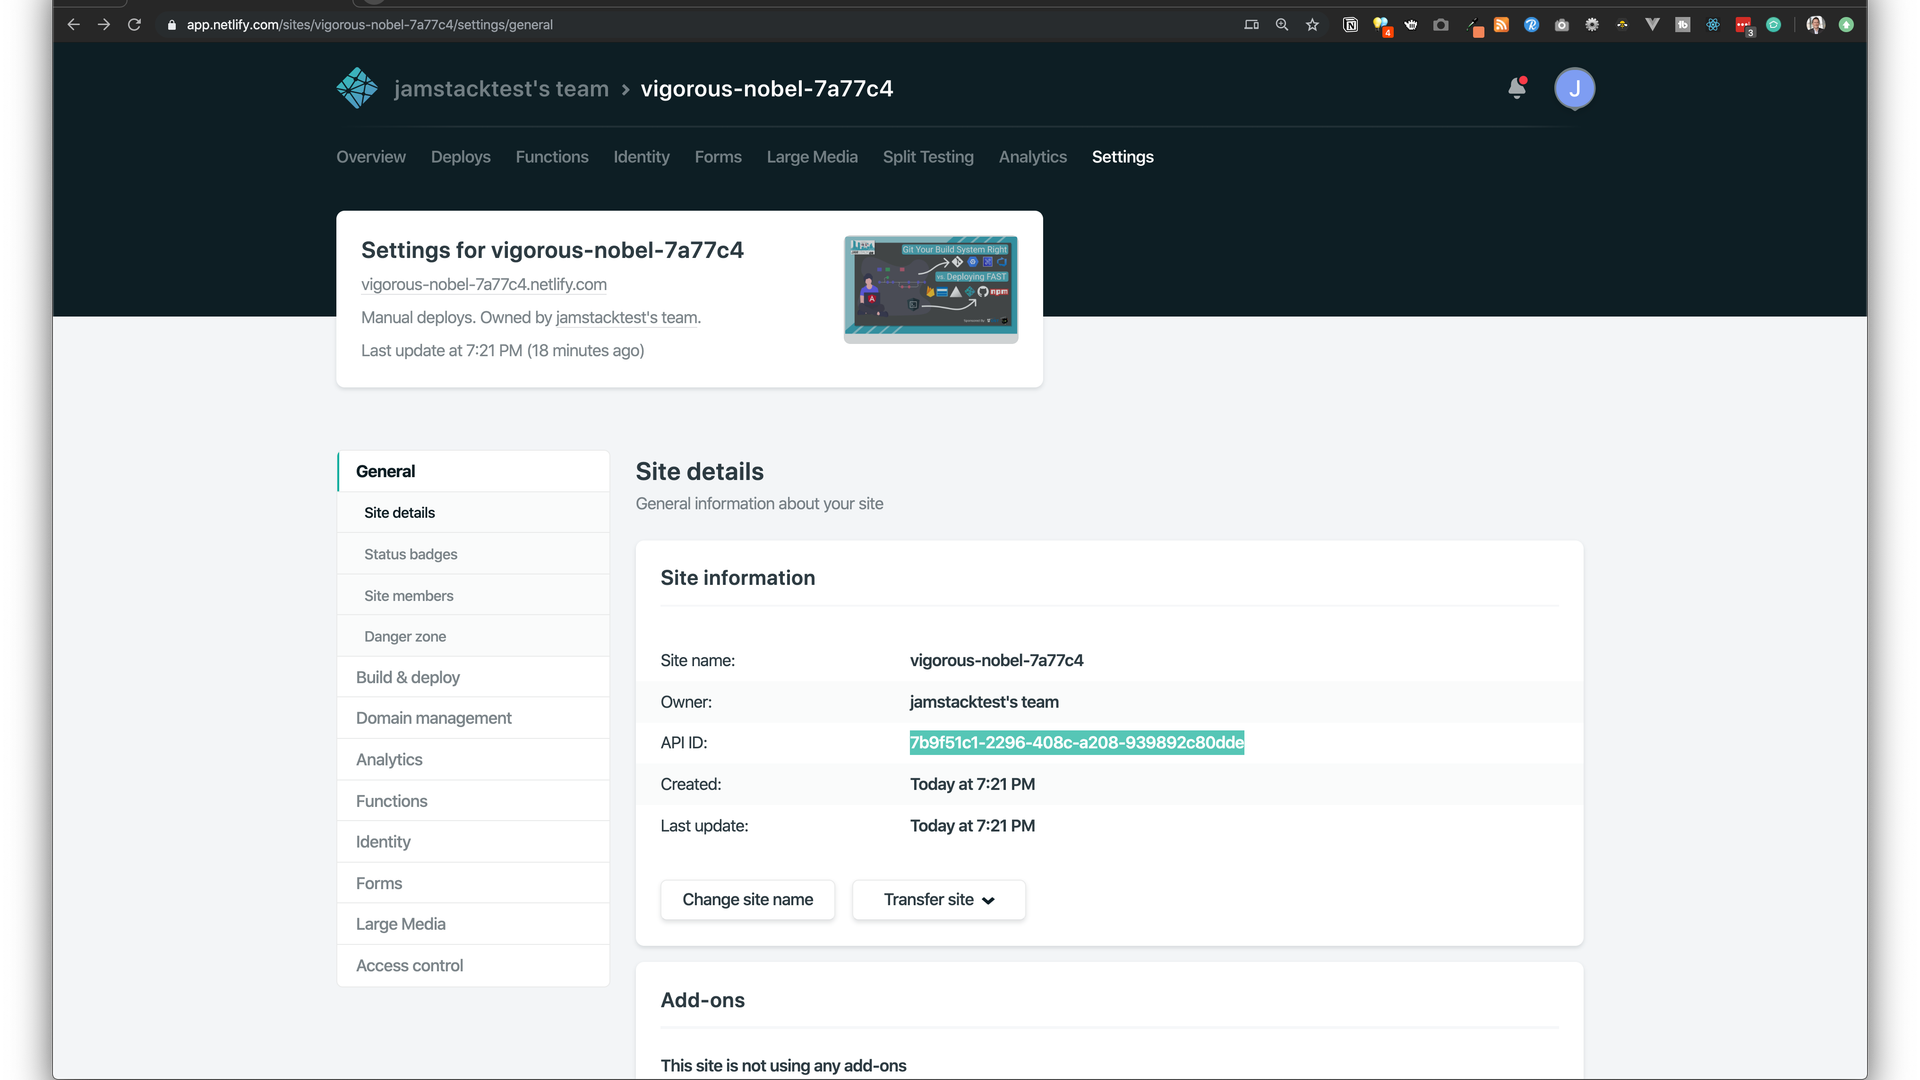Click the browser zoom magnifier icon
Screen dimensions: 1920x1080
click(x=1281, y=25)
